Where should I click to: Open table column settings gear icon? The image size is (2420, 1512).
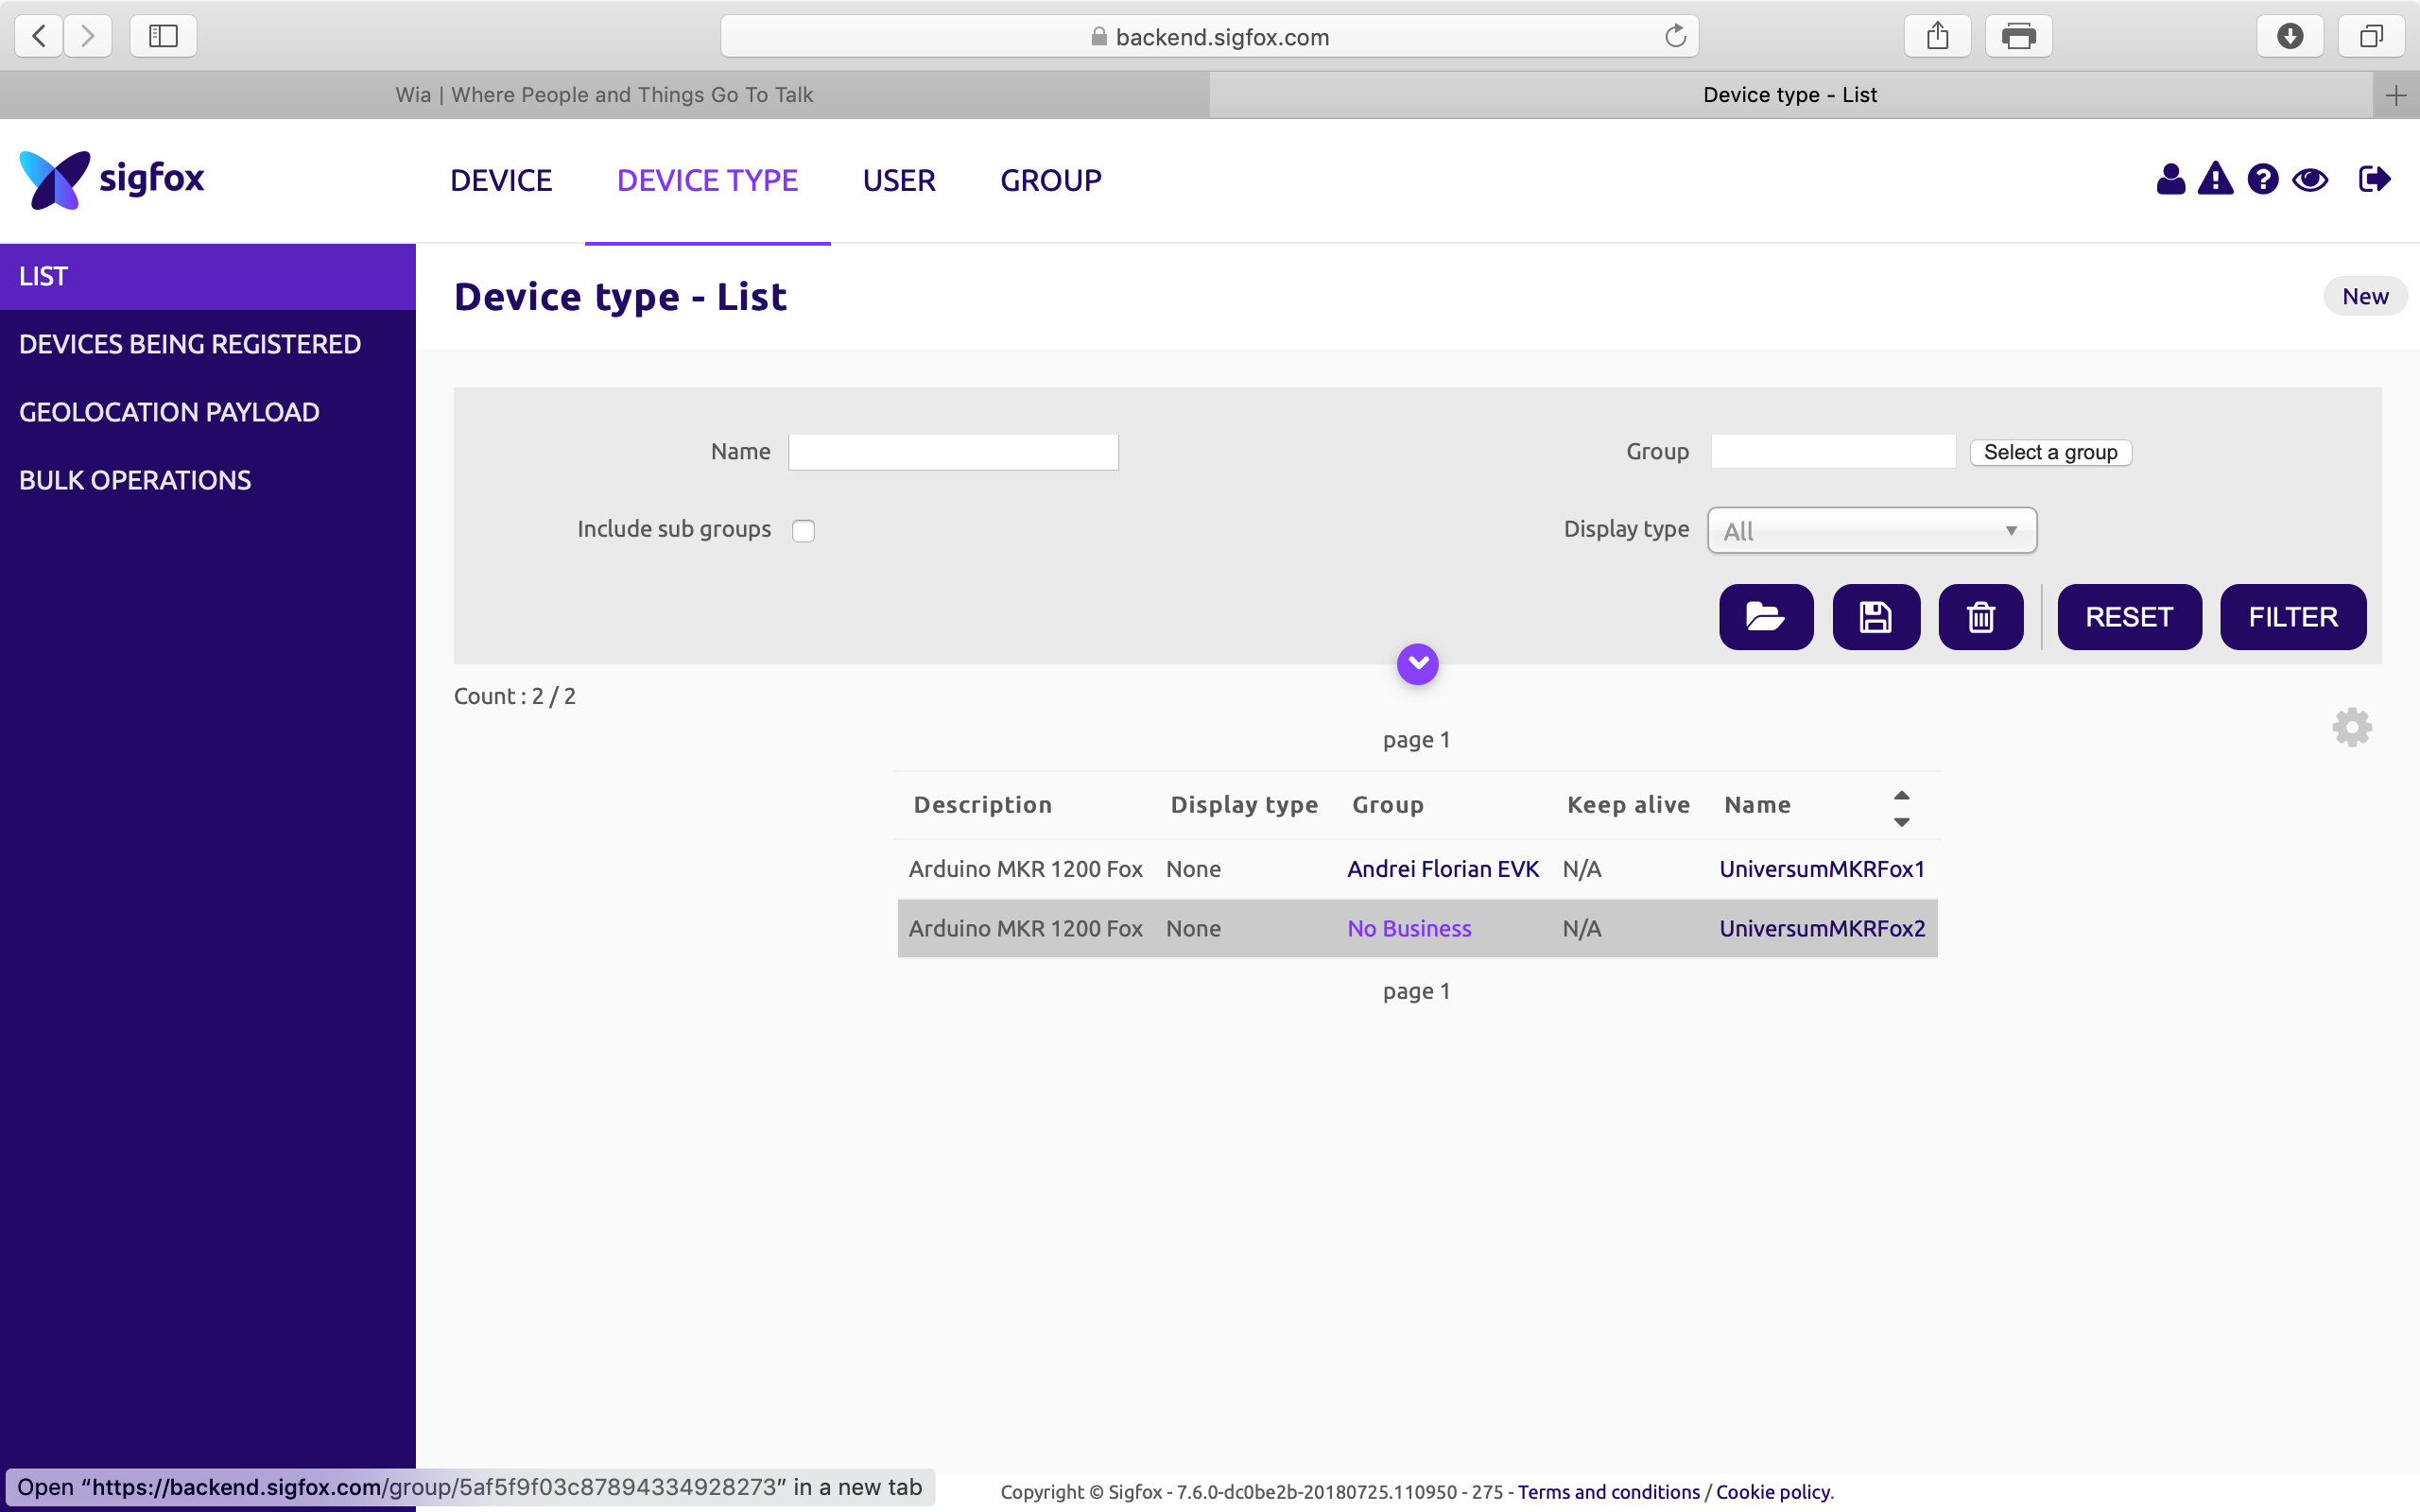point(2352,727)
